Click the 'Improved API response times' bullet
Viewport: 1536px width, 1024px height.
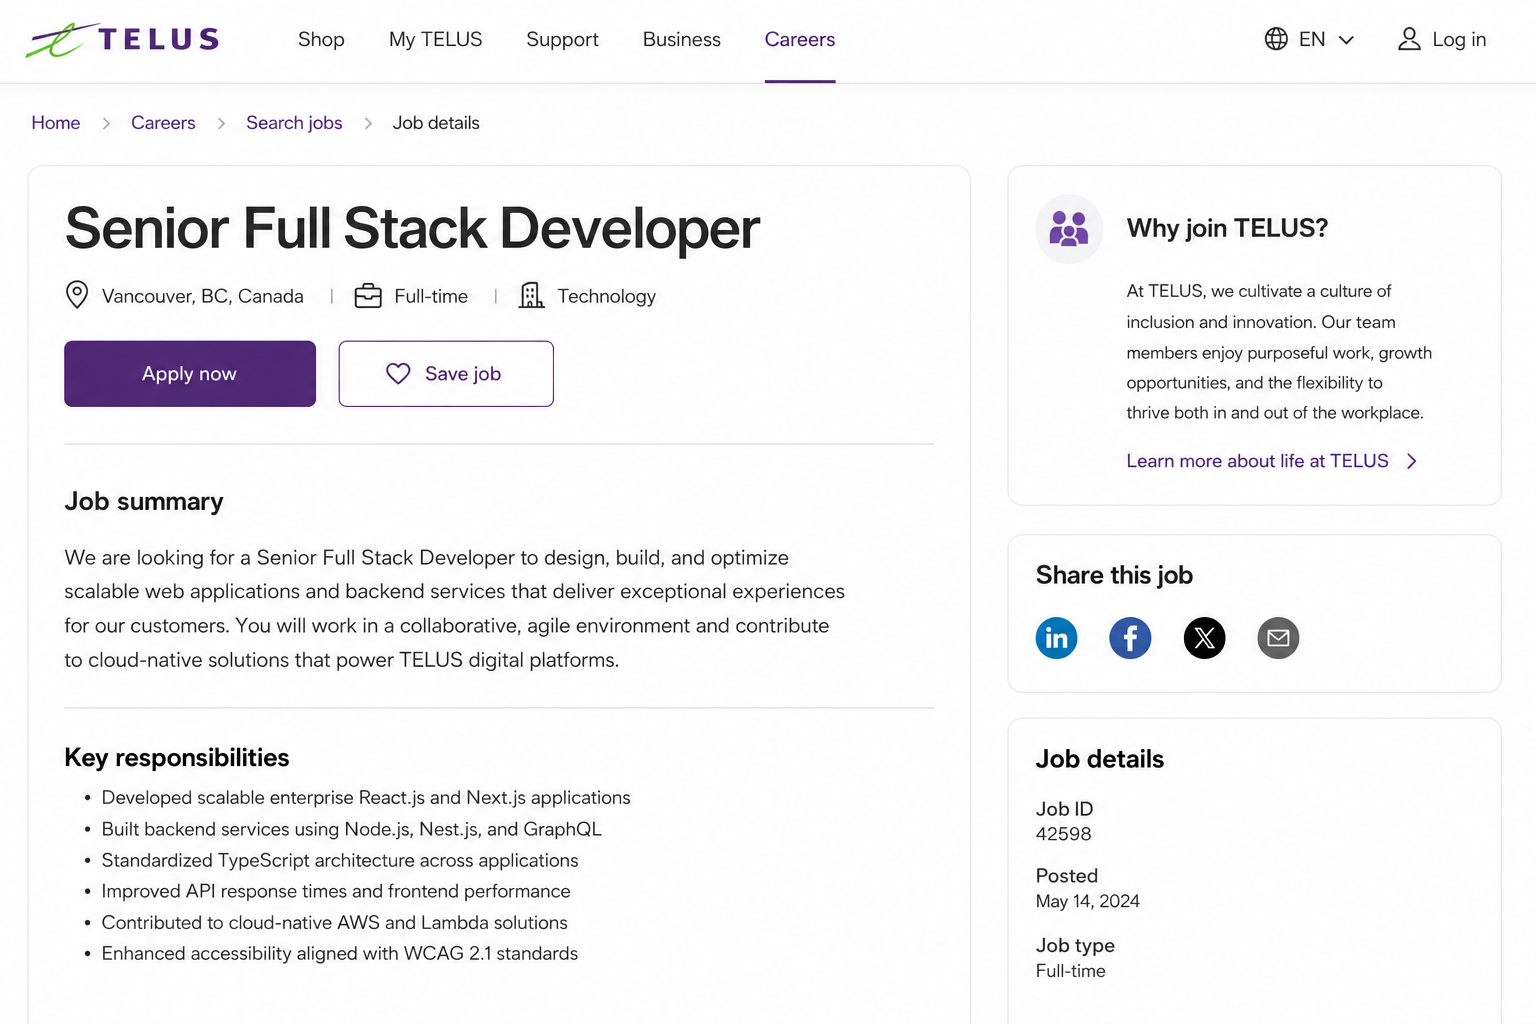(x=336, y=891)
